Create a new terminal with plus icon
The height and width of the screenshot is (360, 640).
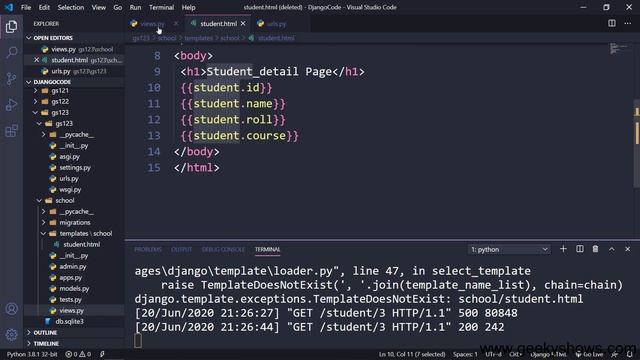[563, 249]
